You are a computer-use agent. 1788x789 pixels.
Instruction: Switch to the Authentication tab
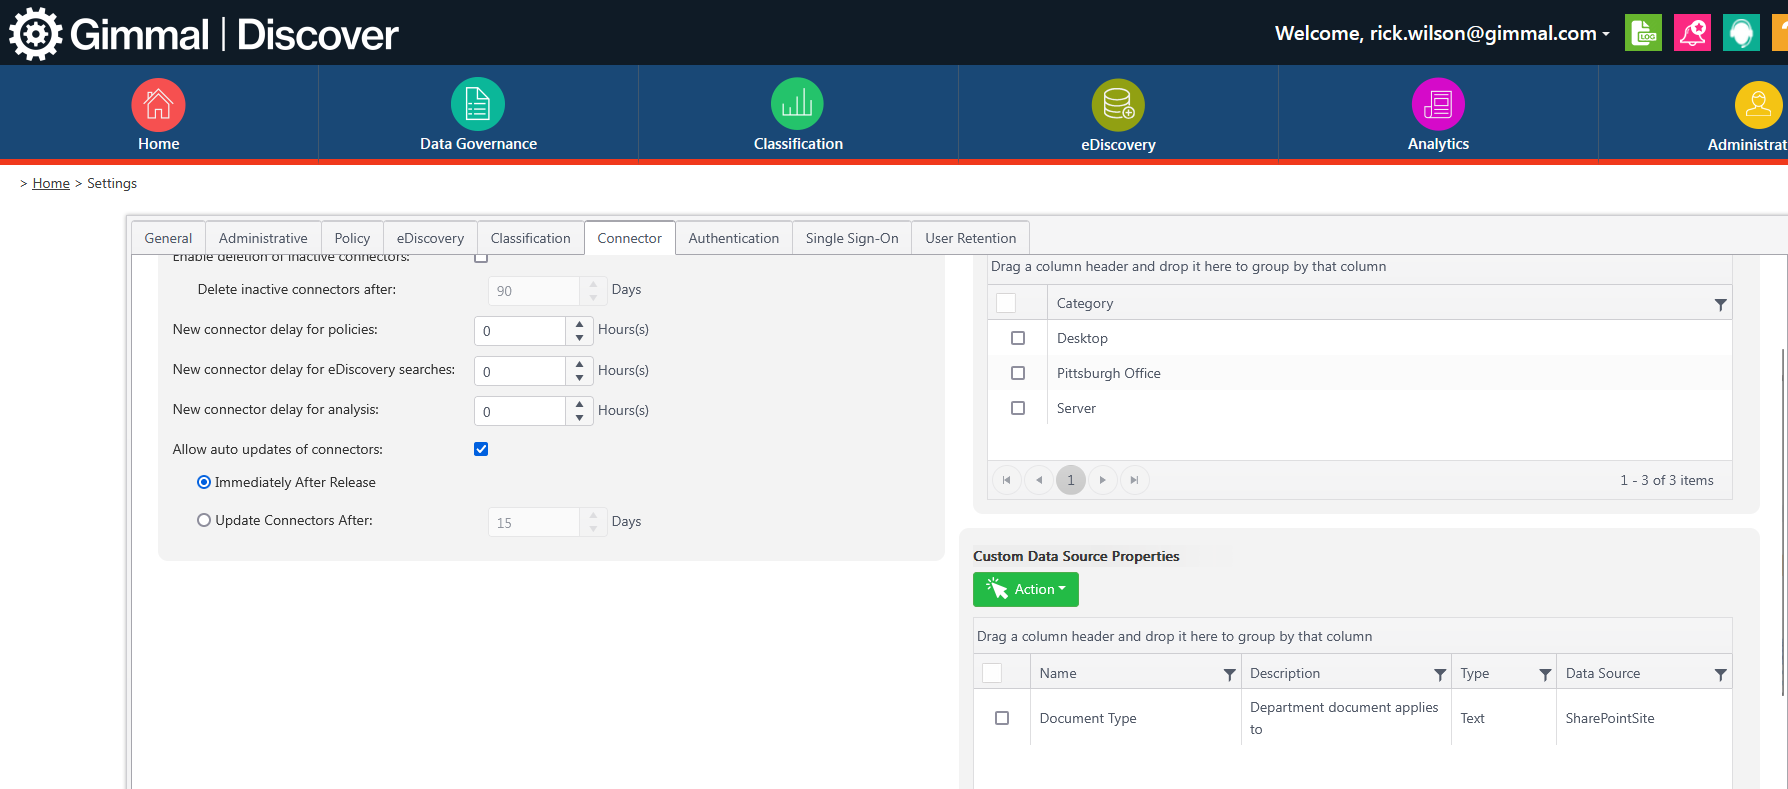pyautogui.click(x=733, y=238)
